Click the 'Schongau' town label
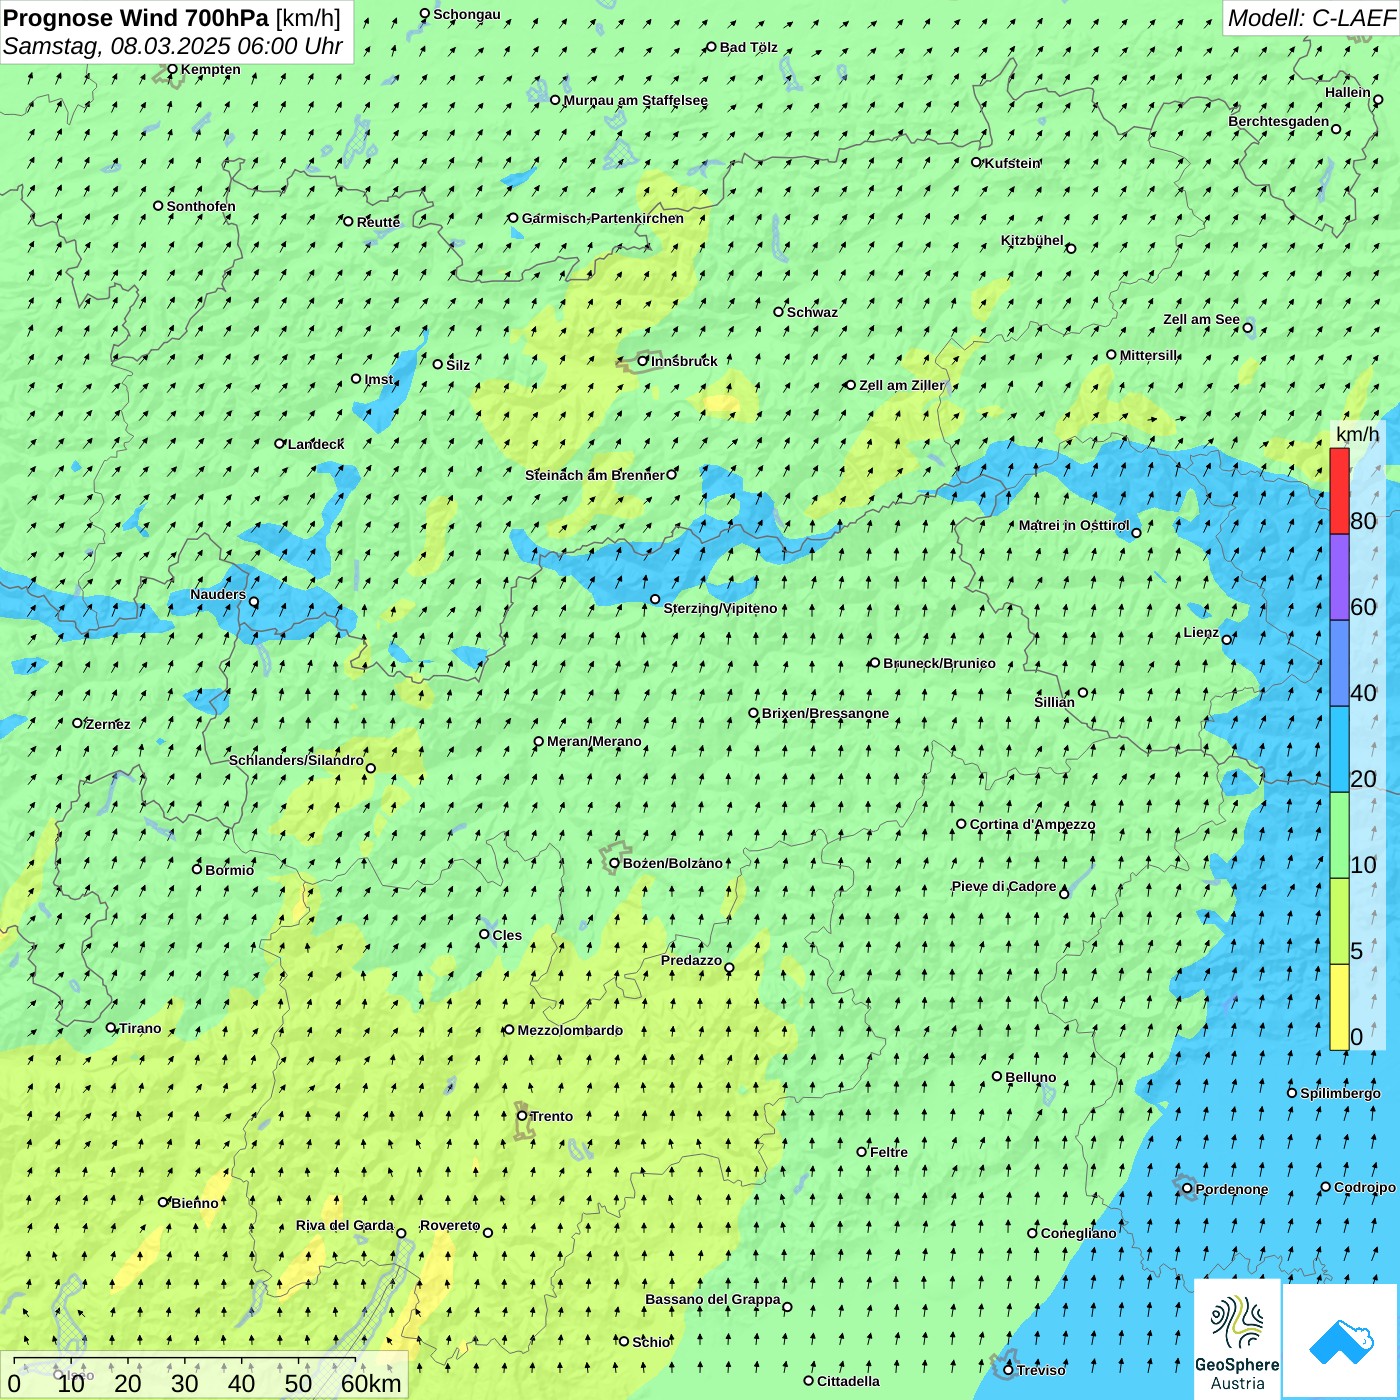 point(467,14)
